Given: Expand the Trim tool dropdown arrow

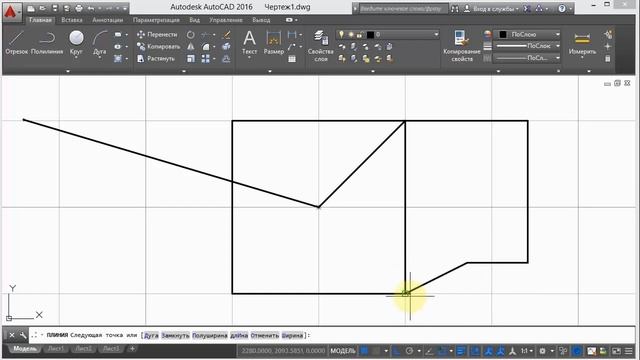Looking at the screenshot, I should tap(214, 35).
